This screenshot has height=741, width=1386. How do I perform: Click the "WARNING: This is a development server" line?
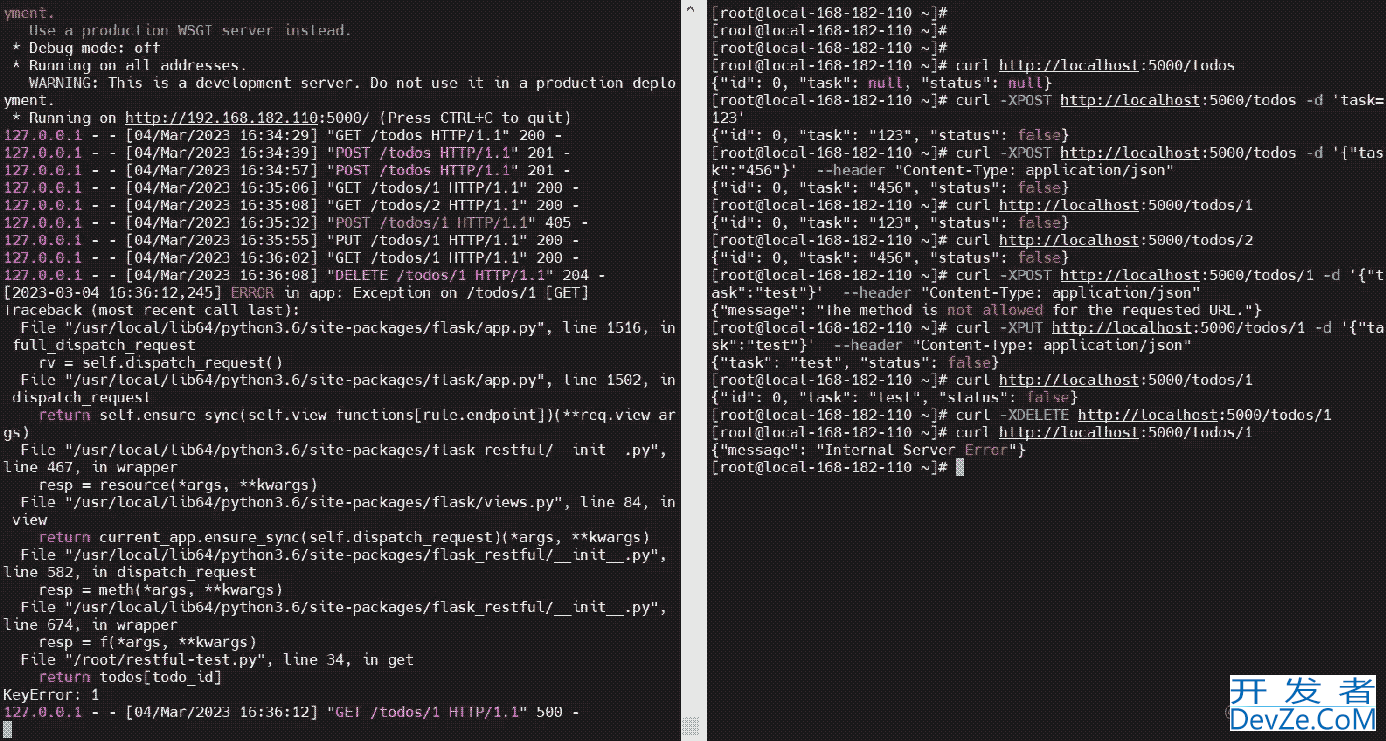tap(340, 91)
